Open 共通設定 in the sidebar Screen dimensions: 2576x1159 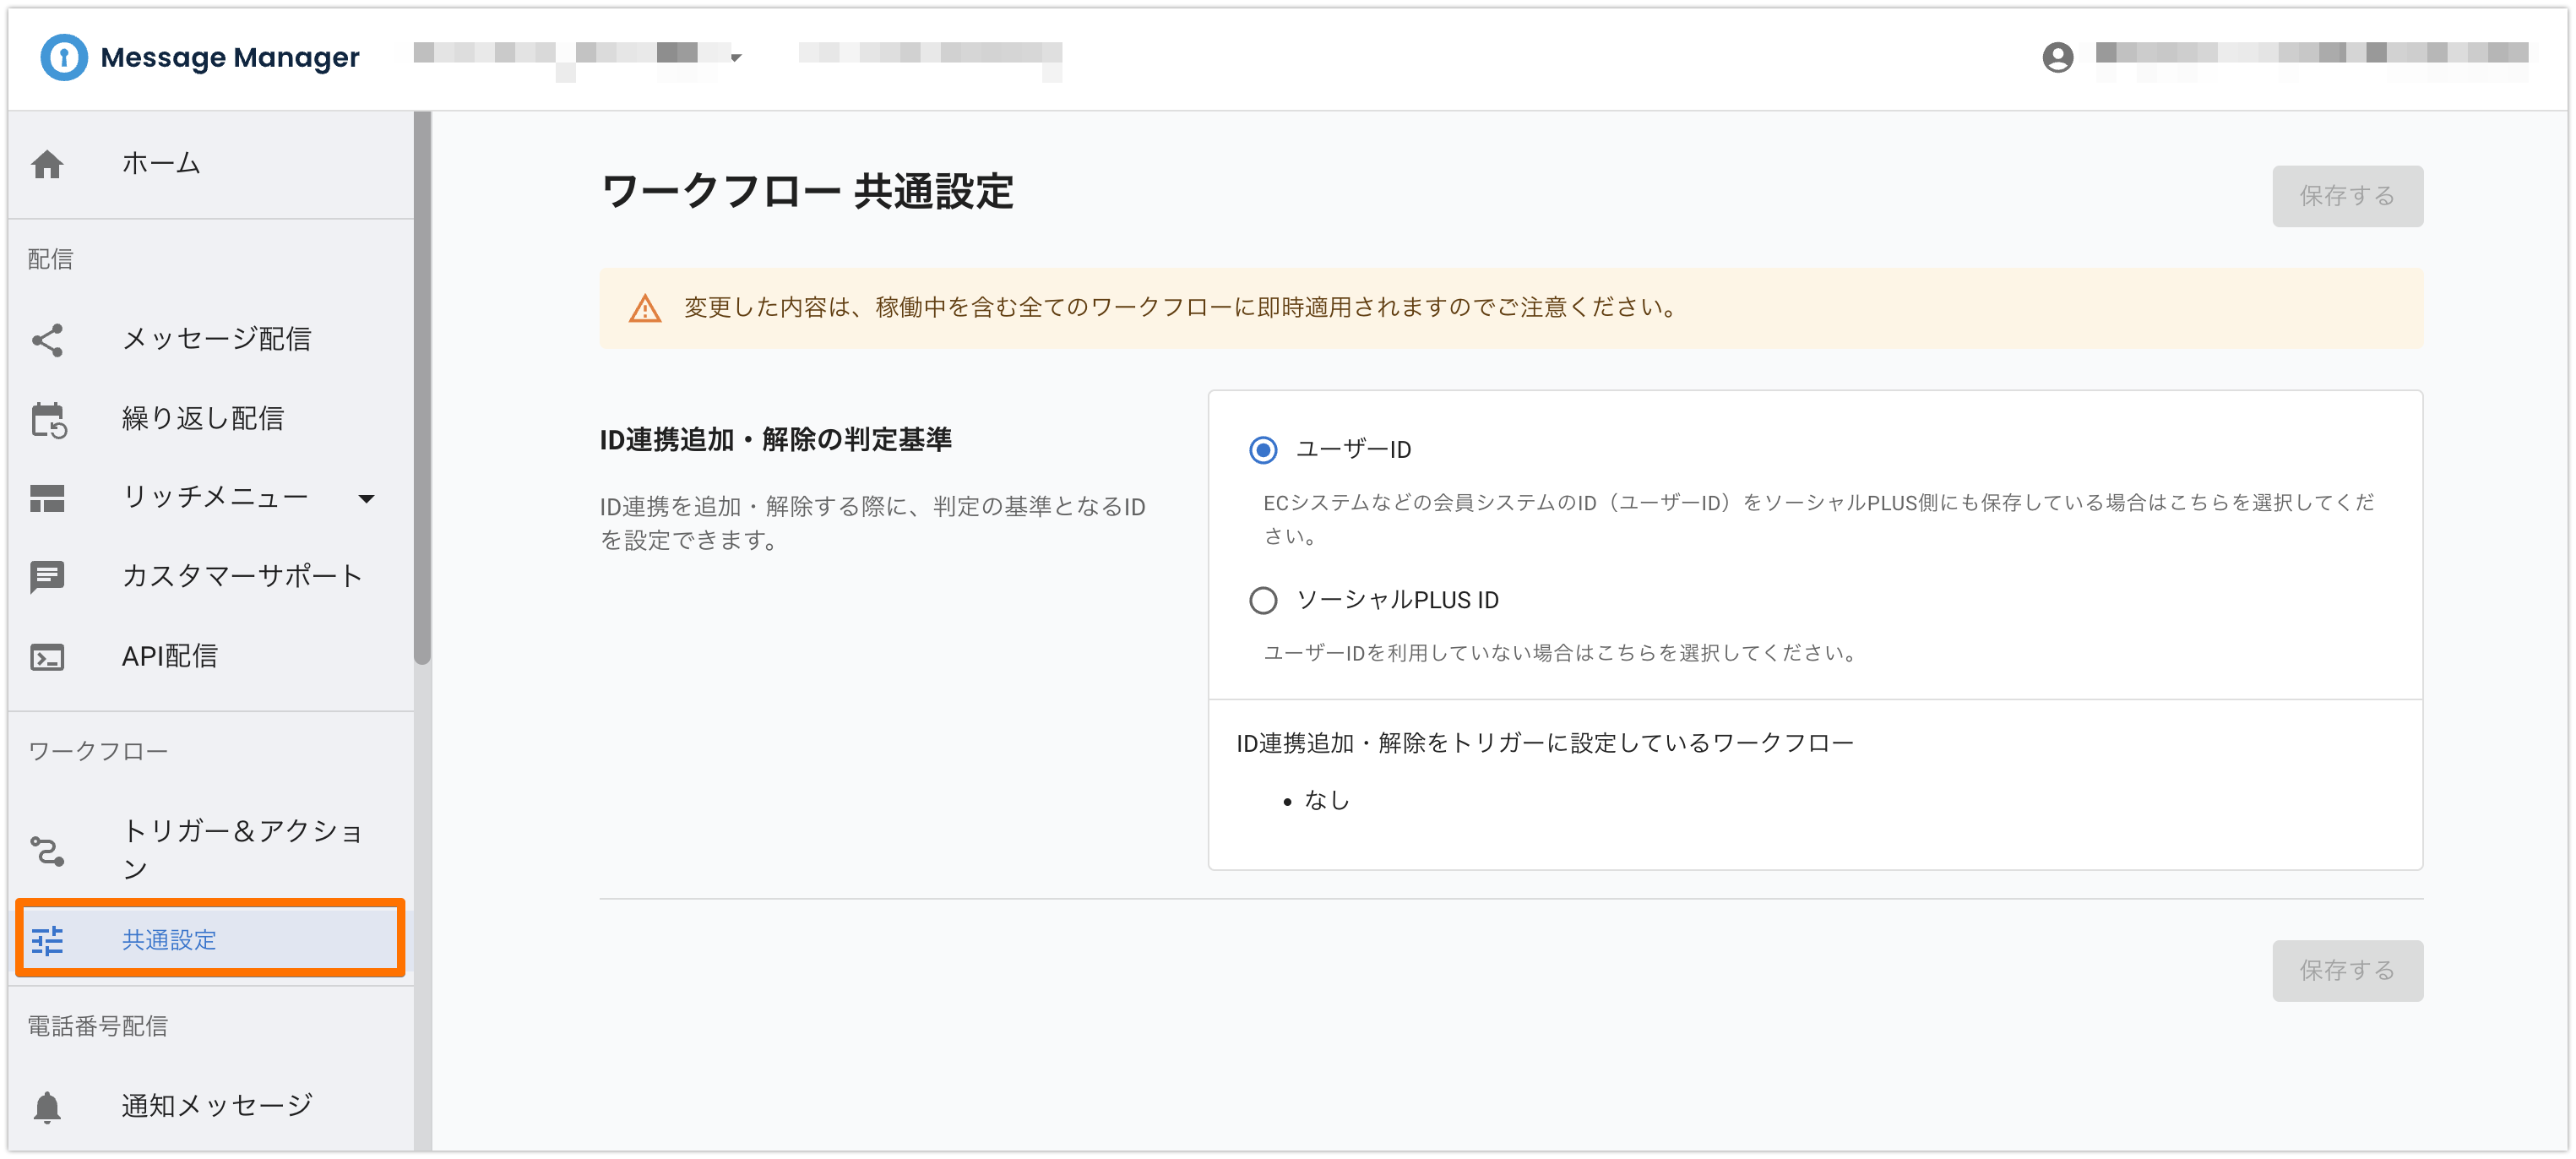[169, 940]
